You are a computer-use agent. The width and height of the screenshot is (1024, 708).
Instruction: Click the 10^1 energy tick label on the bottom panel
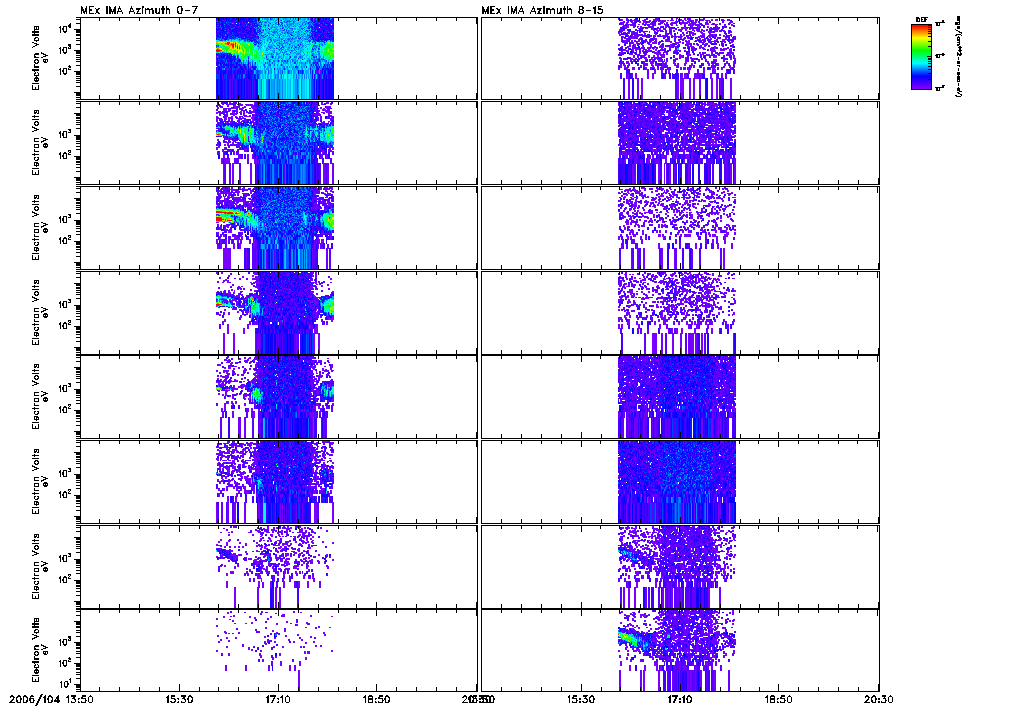click(x=67, y=684)
